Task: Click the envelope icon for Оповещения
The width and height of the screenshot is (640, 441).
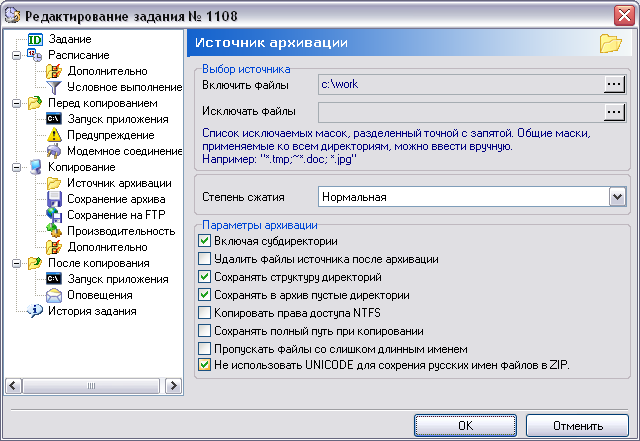Action: (x=54, y=295)
